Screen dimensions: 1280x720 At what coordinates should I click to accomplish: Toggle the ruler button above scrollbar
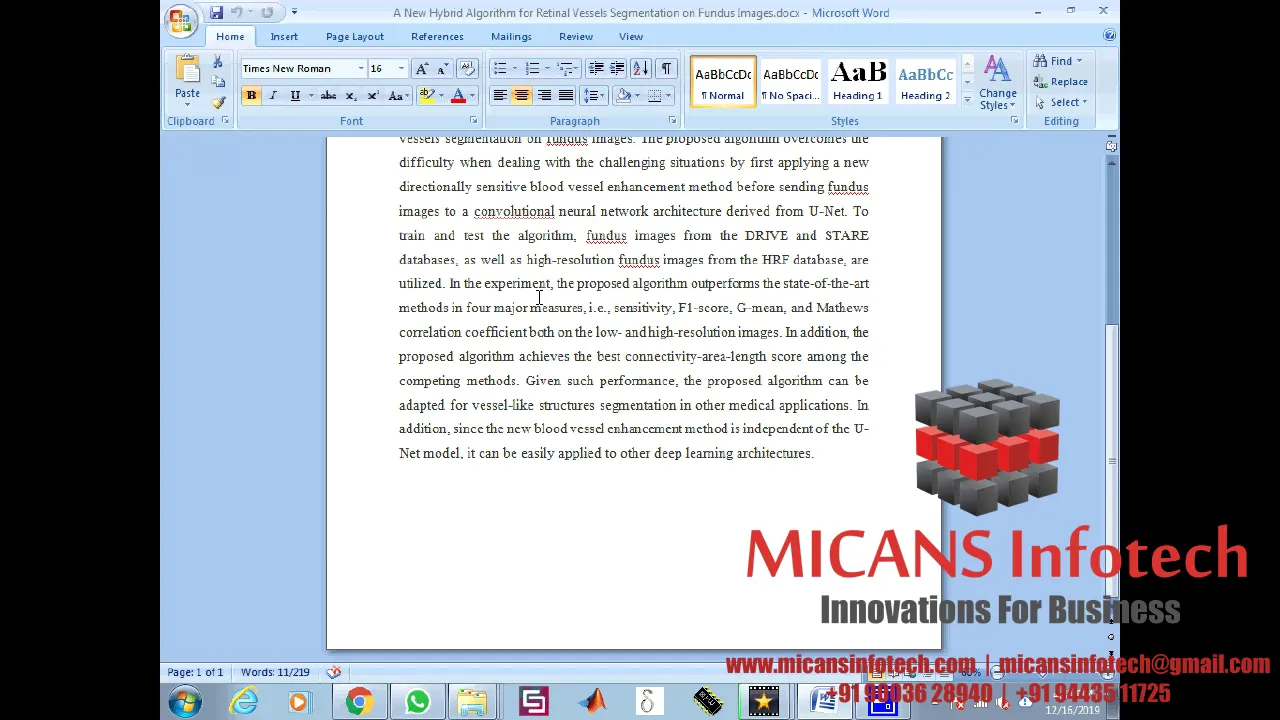[1111, 146]
